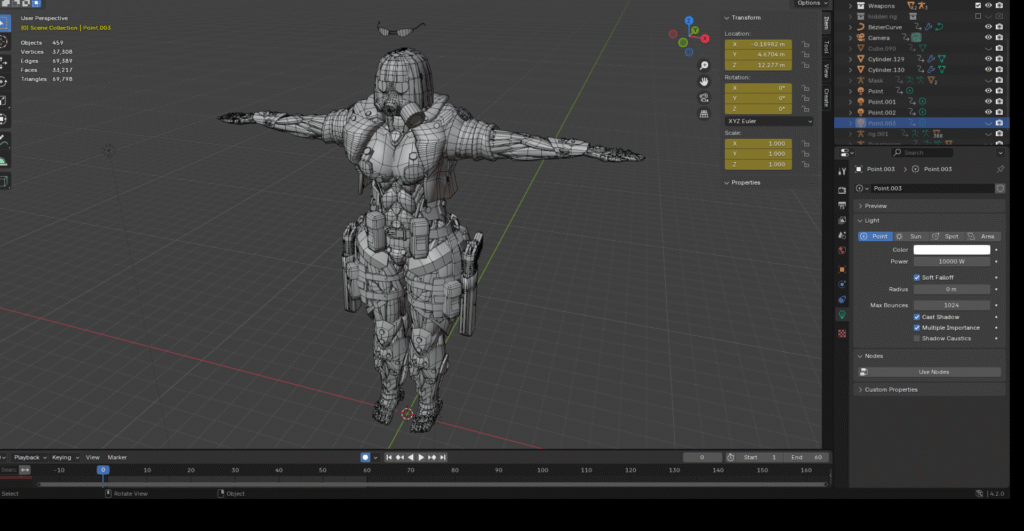
Task: Click the Use Nodes button
Action: [933, 372]
